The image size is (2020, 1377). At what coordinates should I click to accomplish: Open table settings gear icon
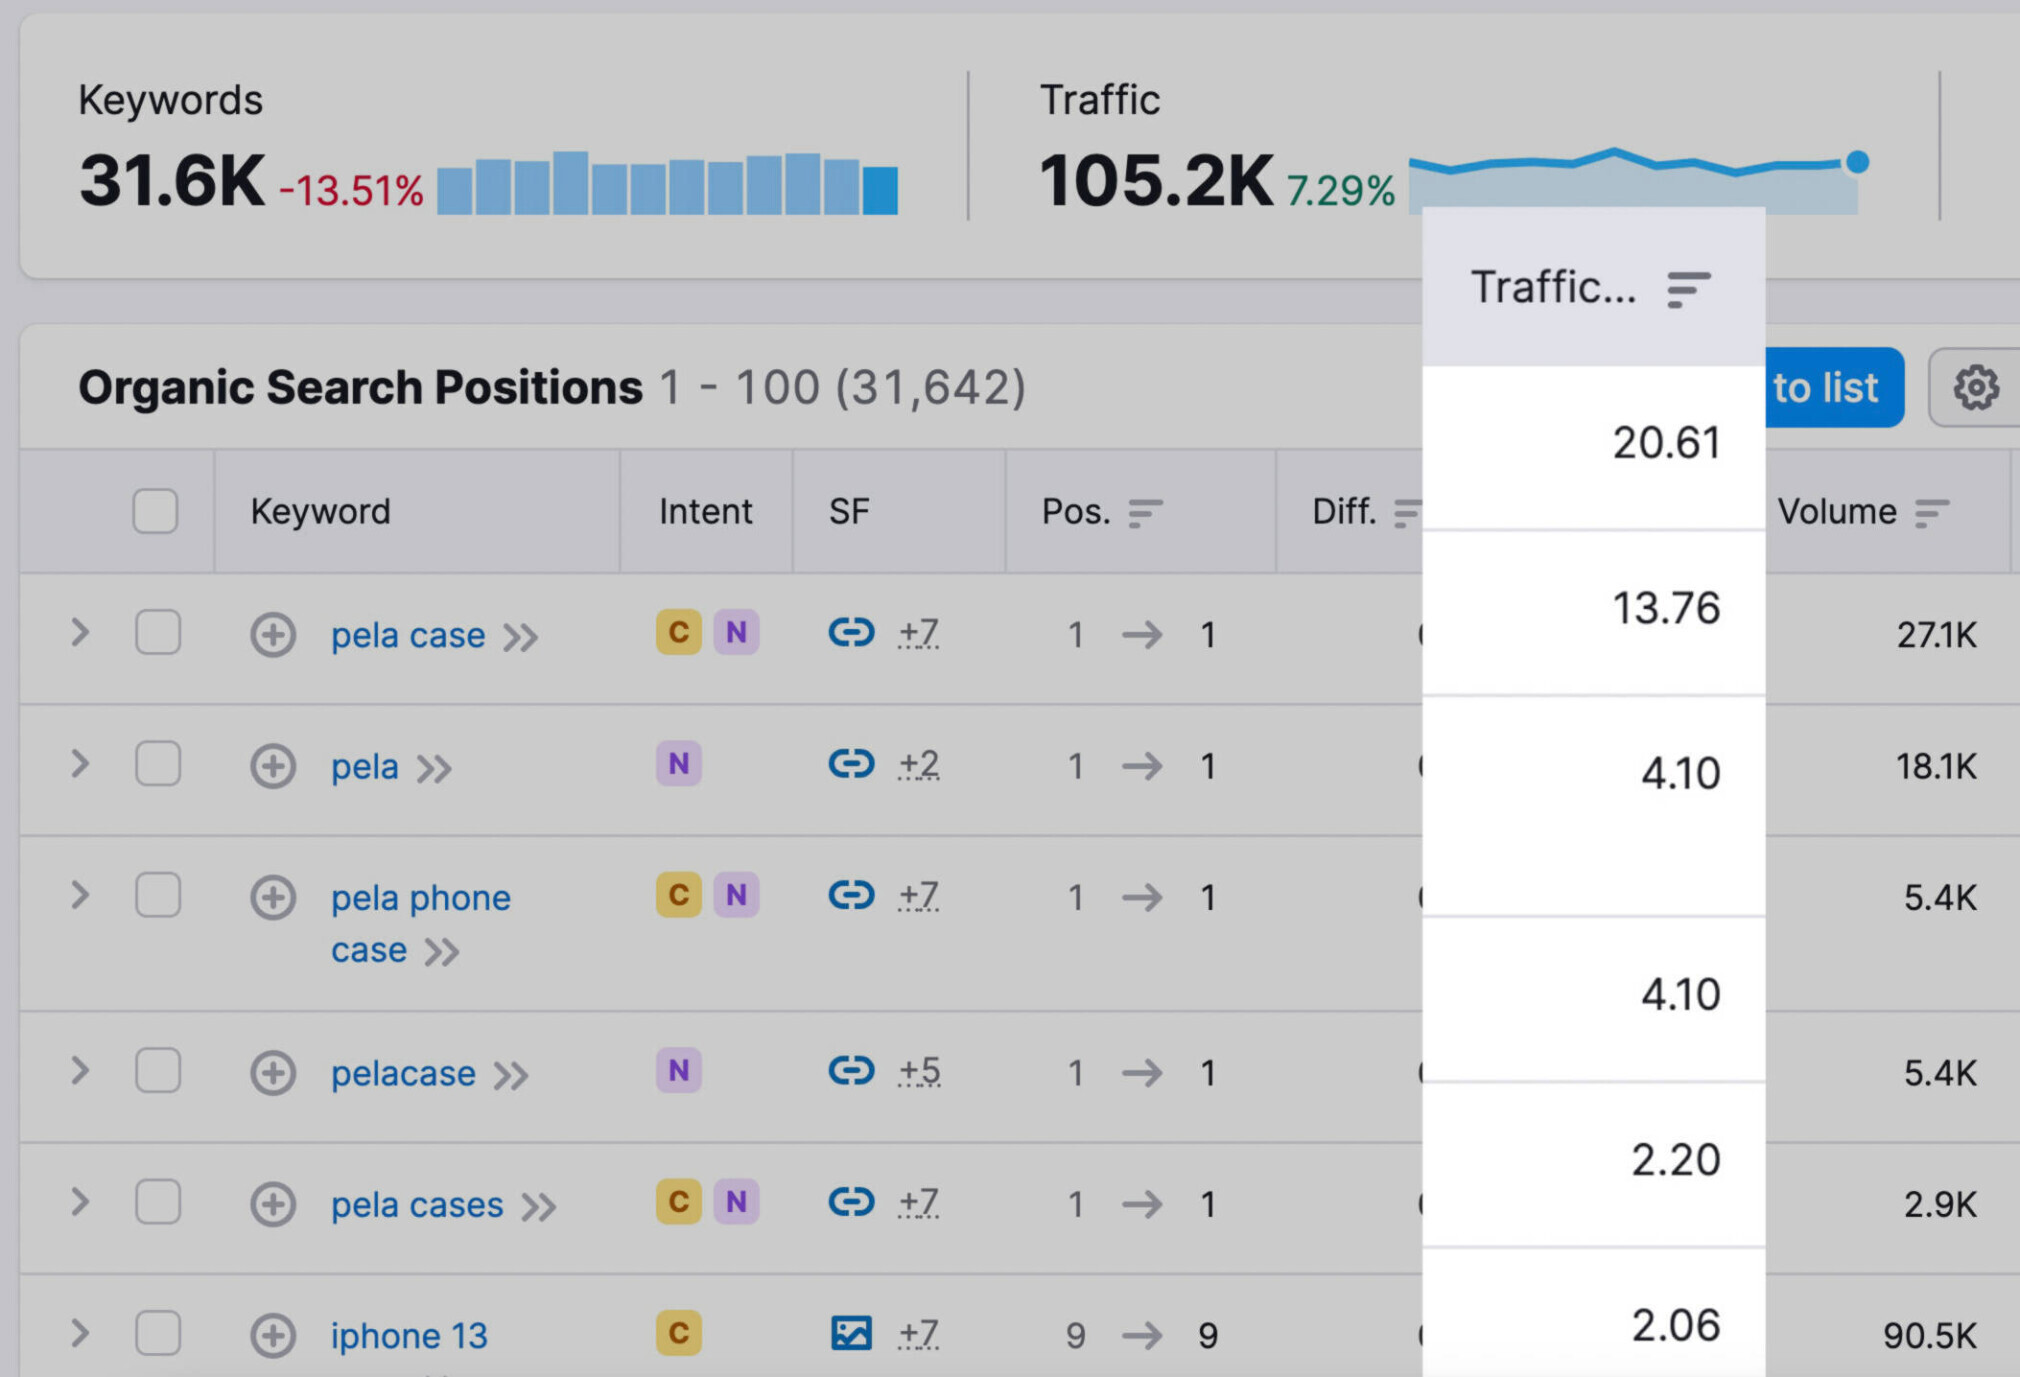tap(1976, 388)
